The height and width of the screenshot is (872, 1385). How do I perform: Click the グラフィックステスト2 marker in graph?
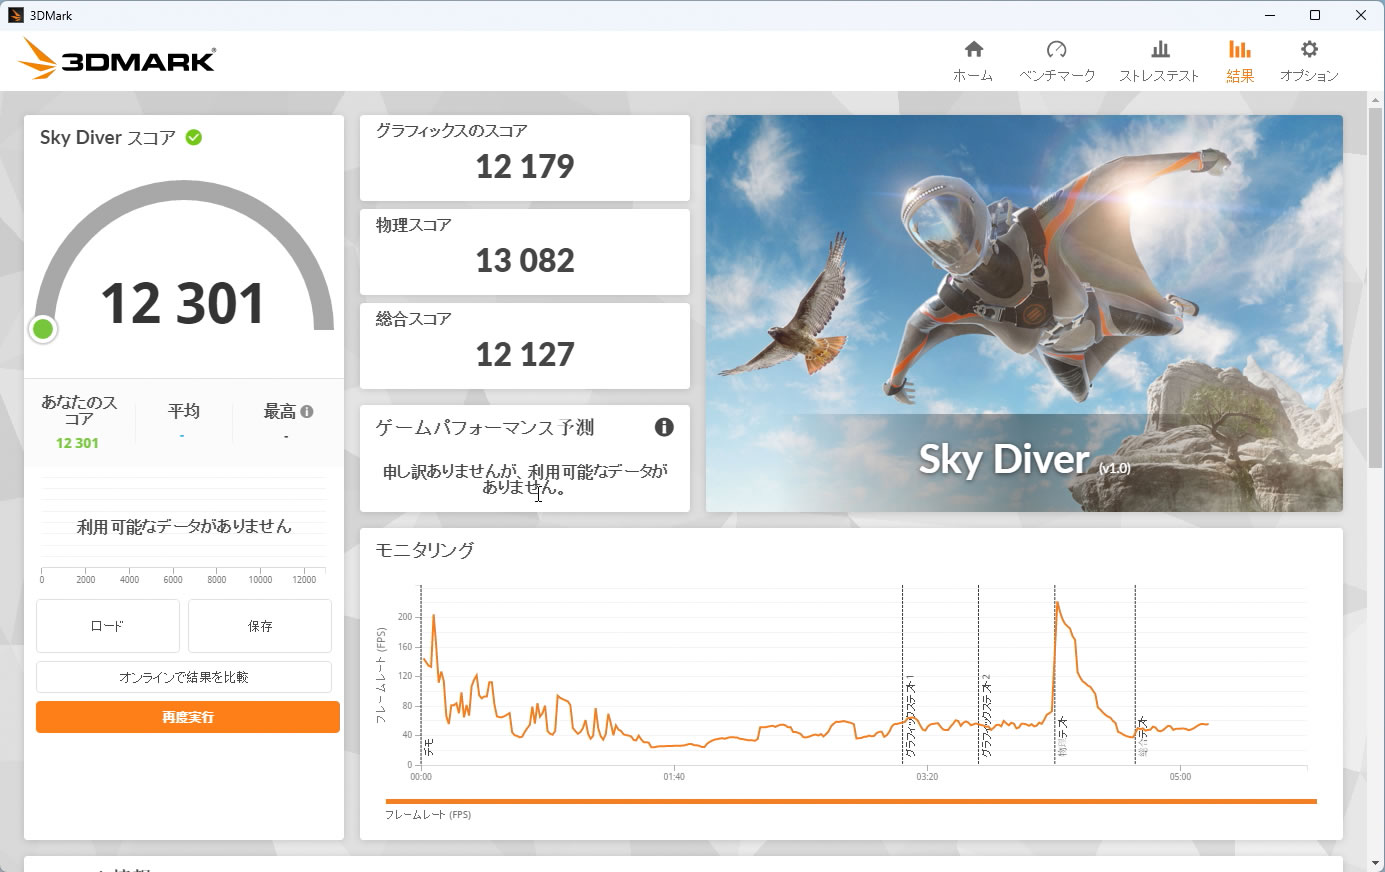985,715
